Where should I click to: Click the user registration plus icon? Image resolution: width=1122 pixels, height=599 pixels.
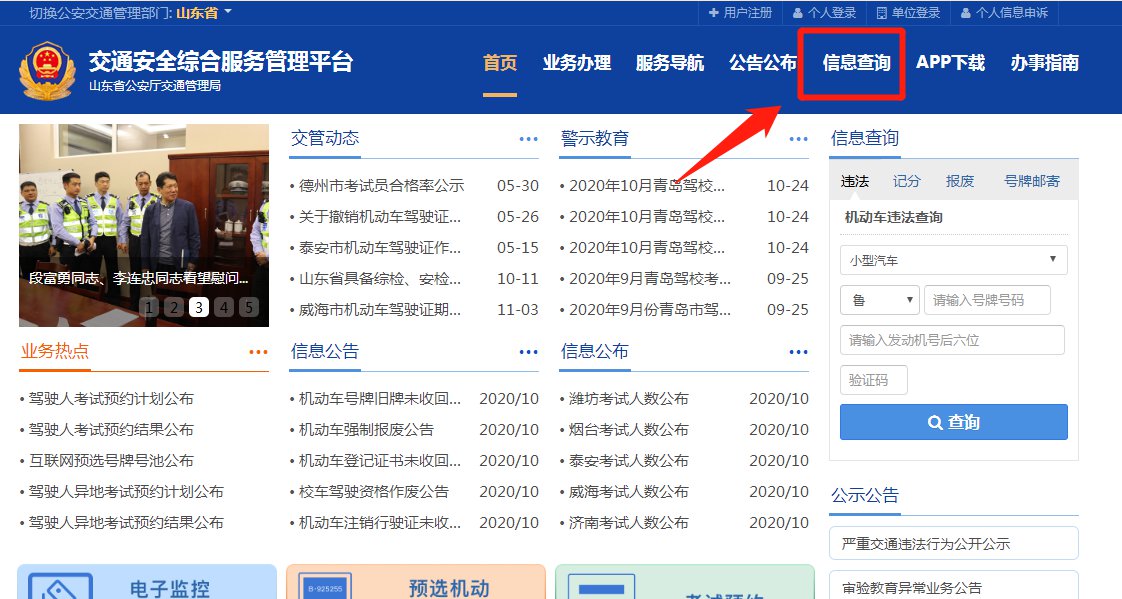(713, 13)
